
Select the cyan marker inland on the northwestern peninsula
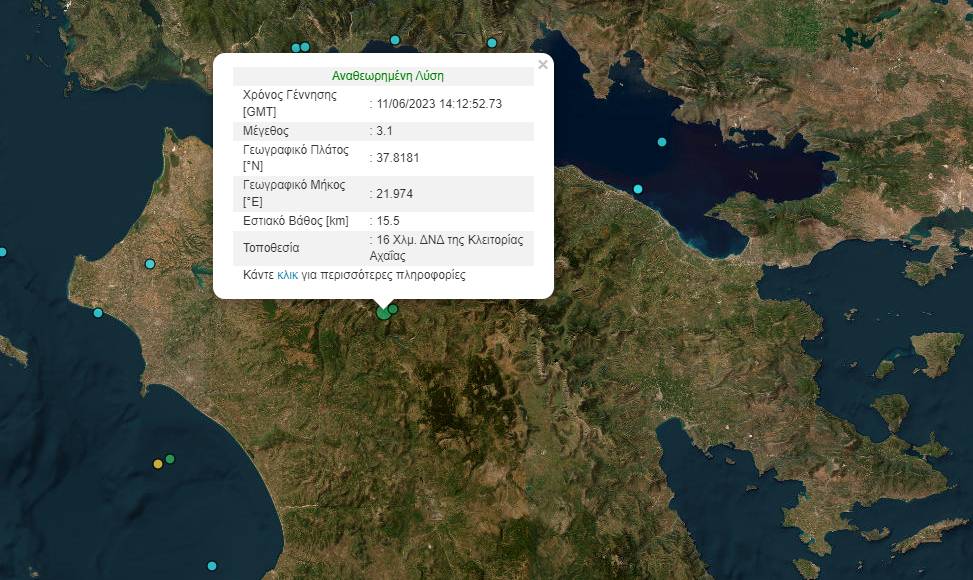point(150,264)
